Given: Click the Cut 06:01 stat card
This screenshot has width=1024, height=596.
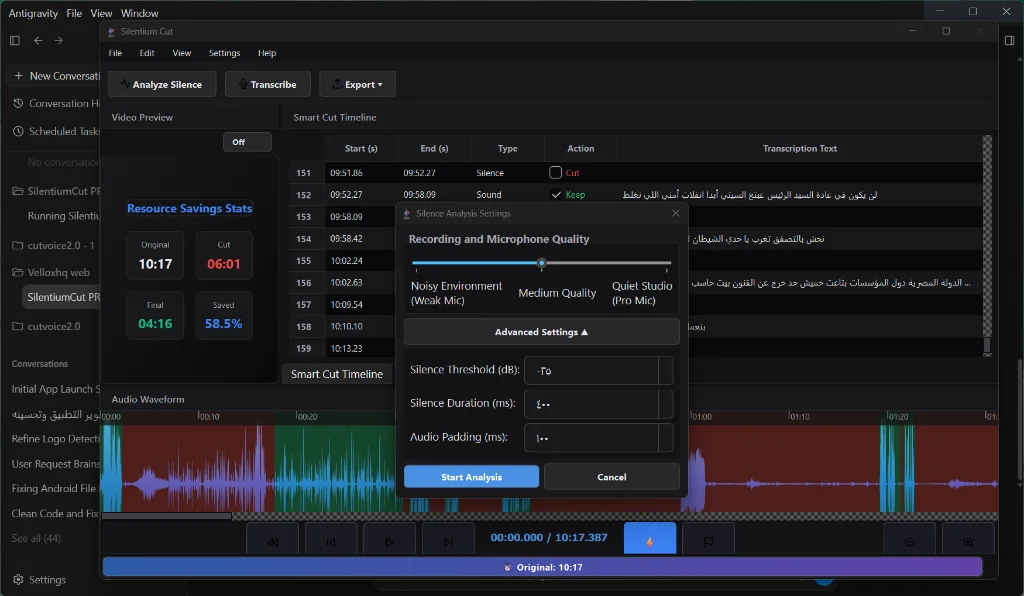Looking at the screenshot, I should (223, 255).
